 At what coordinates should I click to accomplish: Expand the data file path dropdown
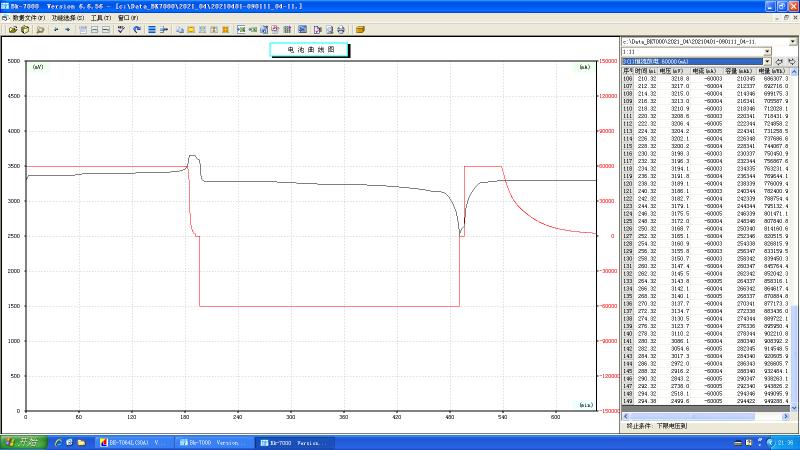coord(792,41)
